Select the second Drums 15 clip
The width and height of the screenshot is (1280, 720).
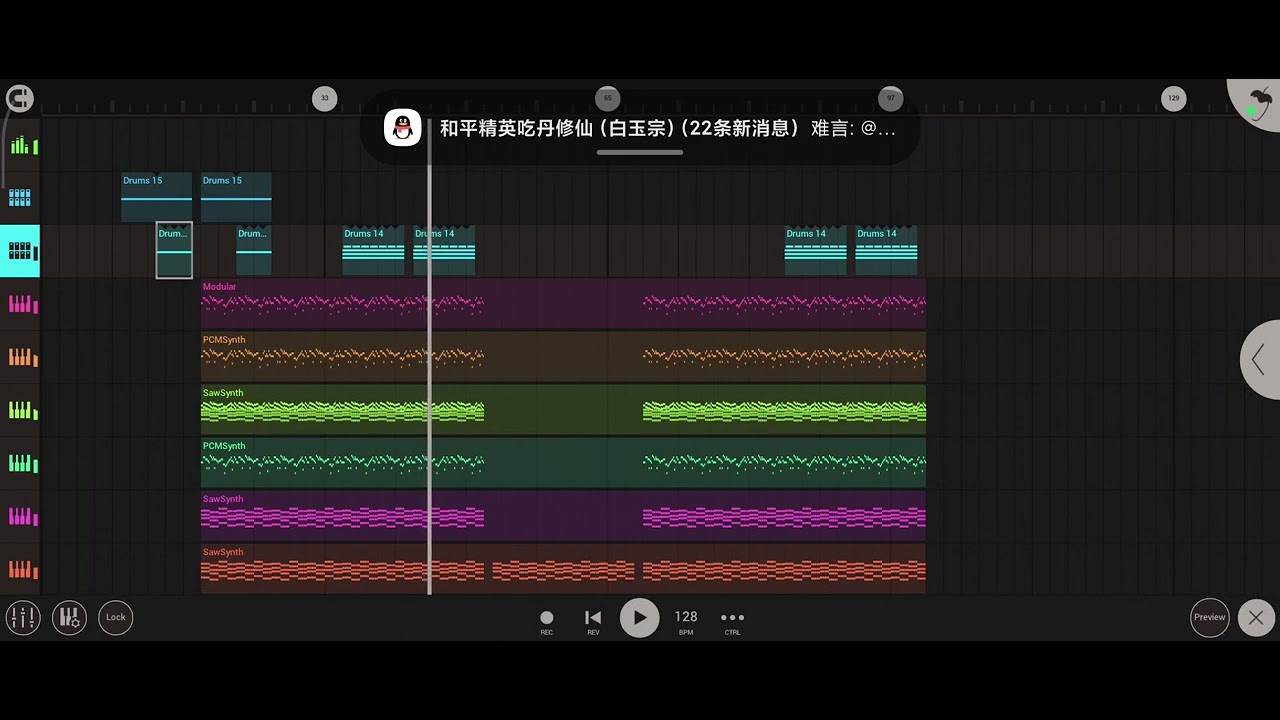pos(236,197)
